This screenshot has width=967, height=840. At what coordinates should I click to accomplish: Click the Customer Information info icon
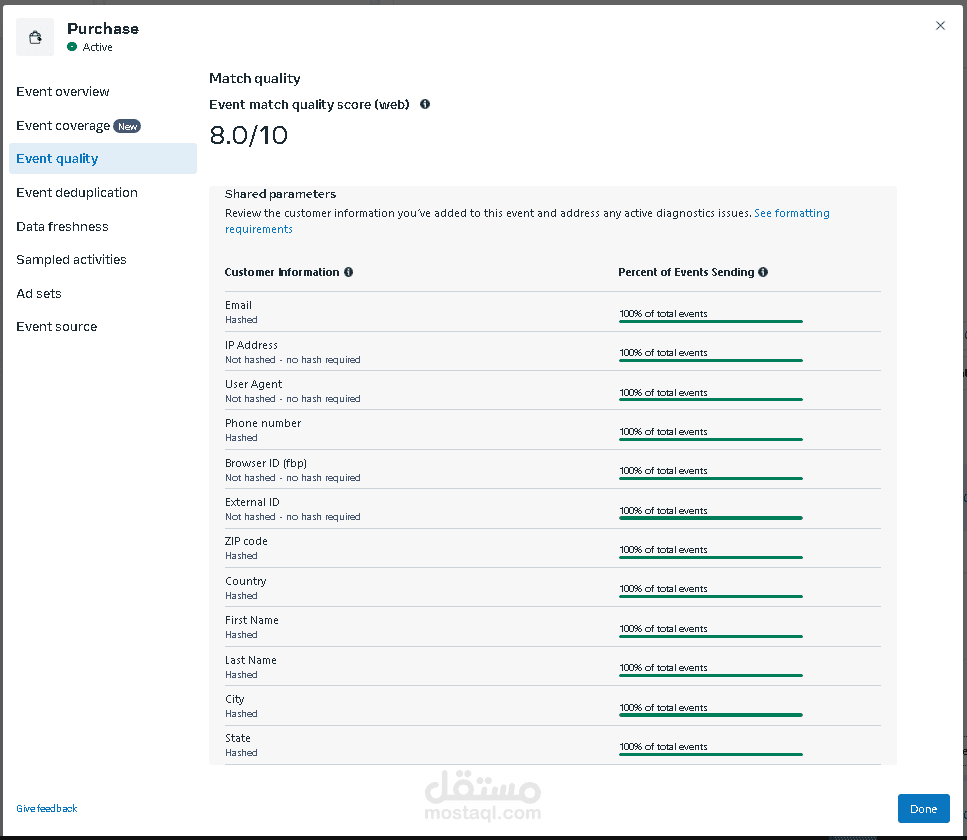coord(348,272)
